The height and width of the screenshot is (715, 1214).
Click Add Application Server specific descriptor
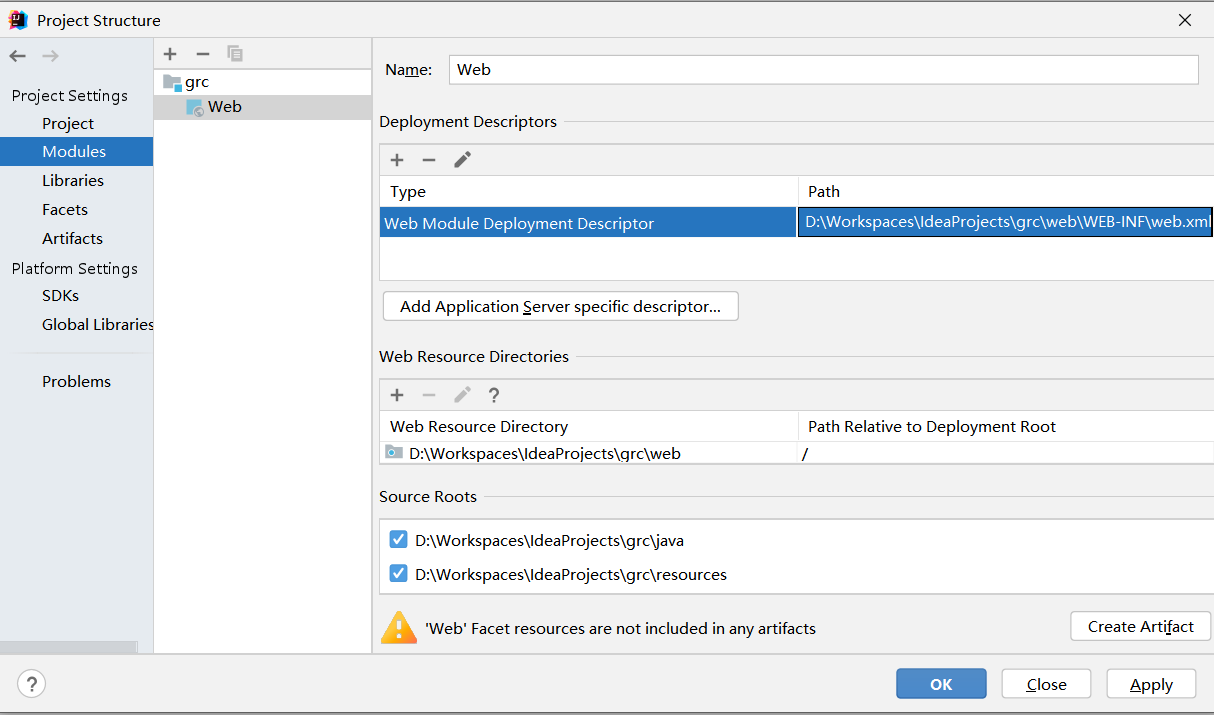point(560,306)
